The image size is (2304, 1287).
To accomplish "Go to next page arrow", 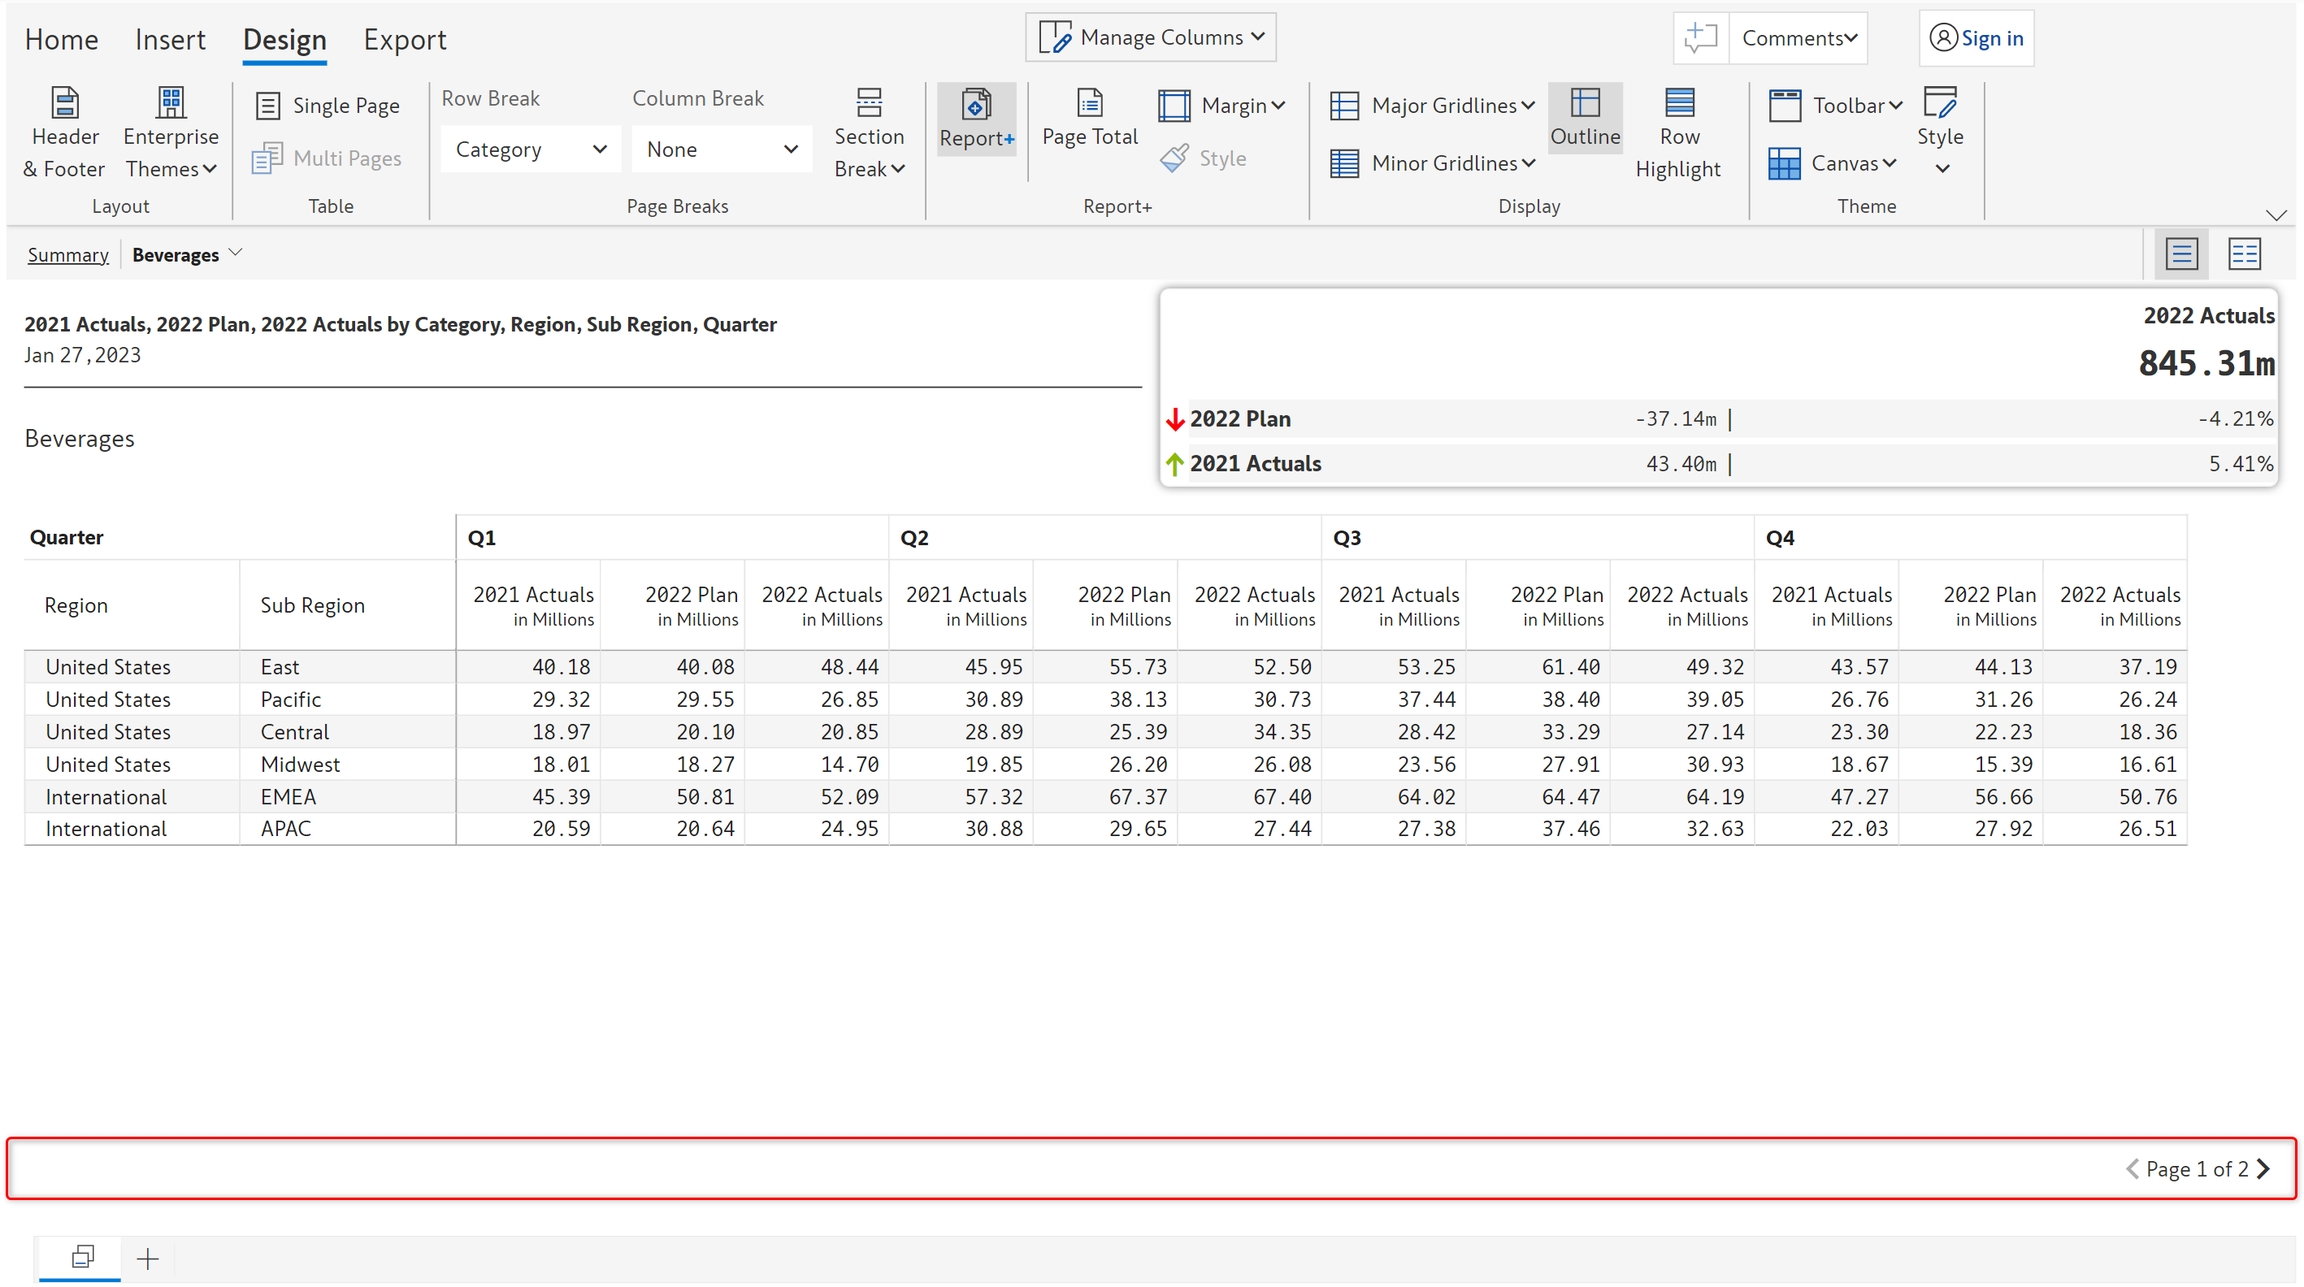I will [x=2264, y=1168].
